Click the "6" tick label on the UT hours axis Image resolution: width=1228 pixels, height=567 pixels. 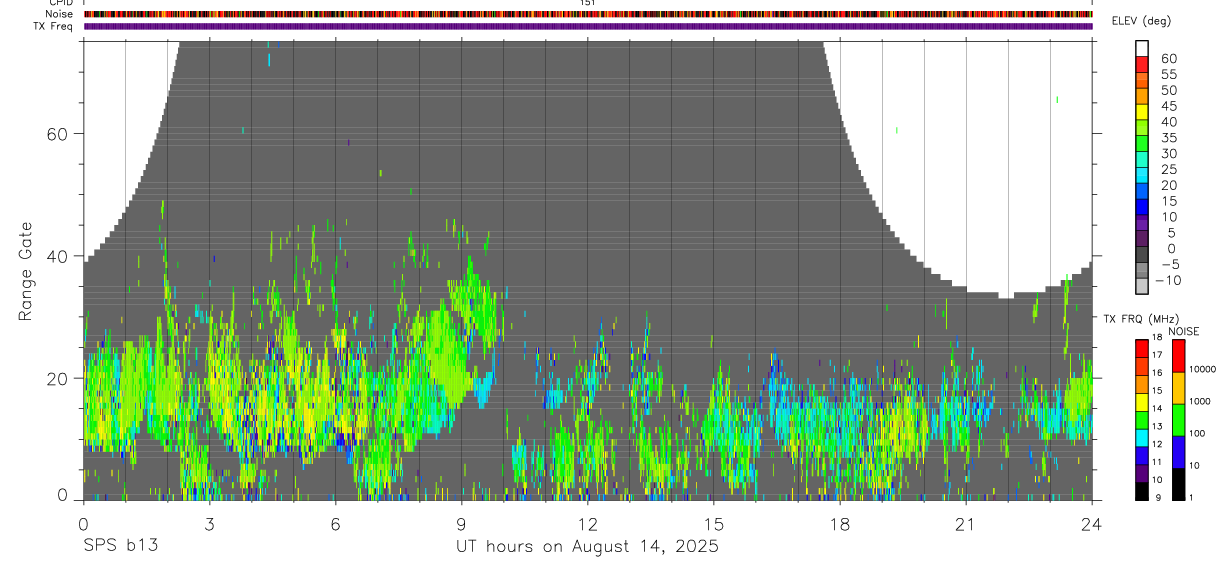pos(335,523)
